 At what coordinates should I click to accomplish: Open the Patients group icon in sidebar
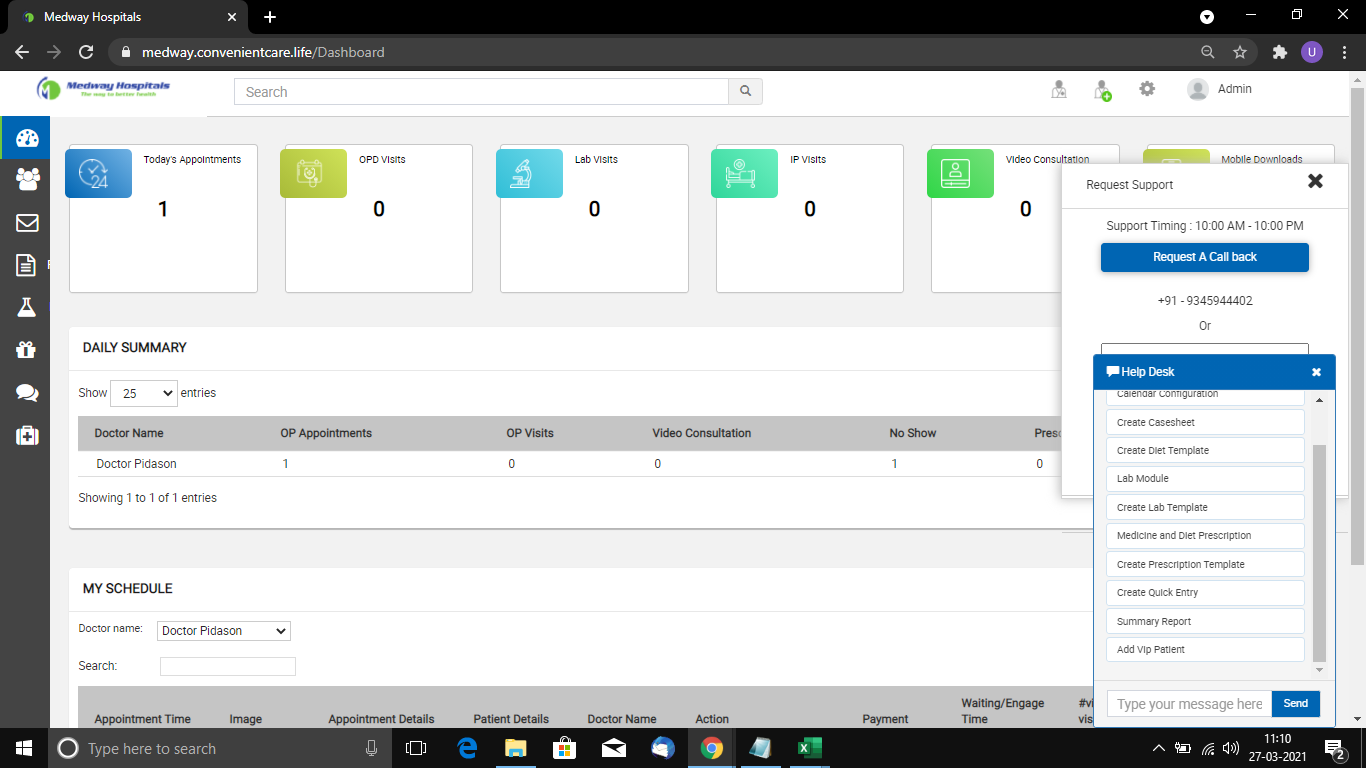[27, 180]
